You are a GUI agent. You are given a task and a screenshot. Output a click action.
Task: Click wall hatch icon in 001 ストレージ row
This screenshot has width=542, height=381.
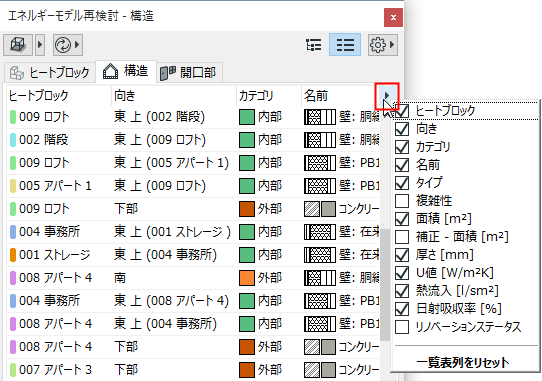coord(320,255)
